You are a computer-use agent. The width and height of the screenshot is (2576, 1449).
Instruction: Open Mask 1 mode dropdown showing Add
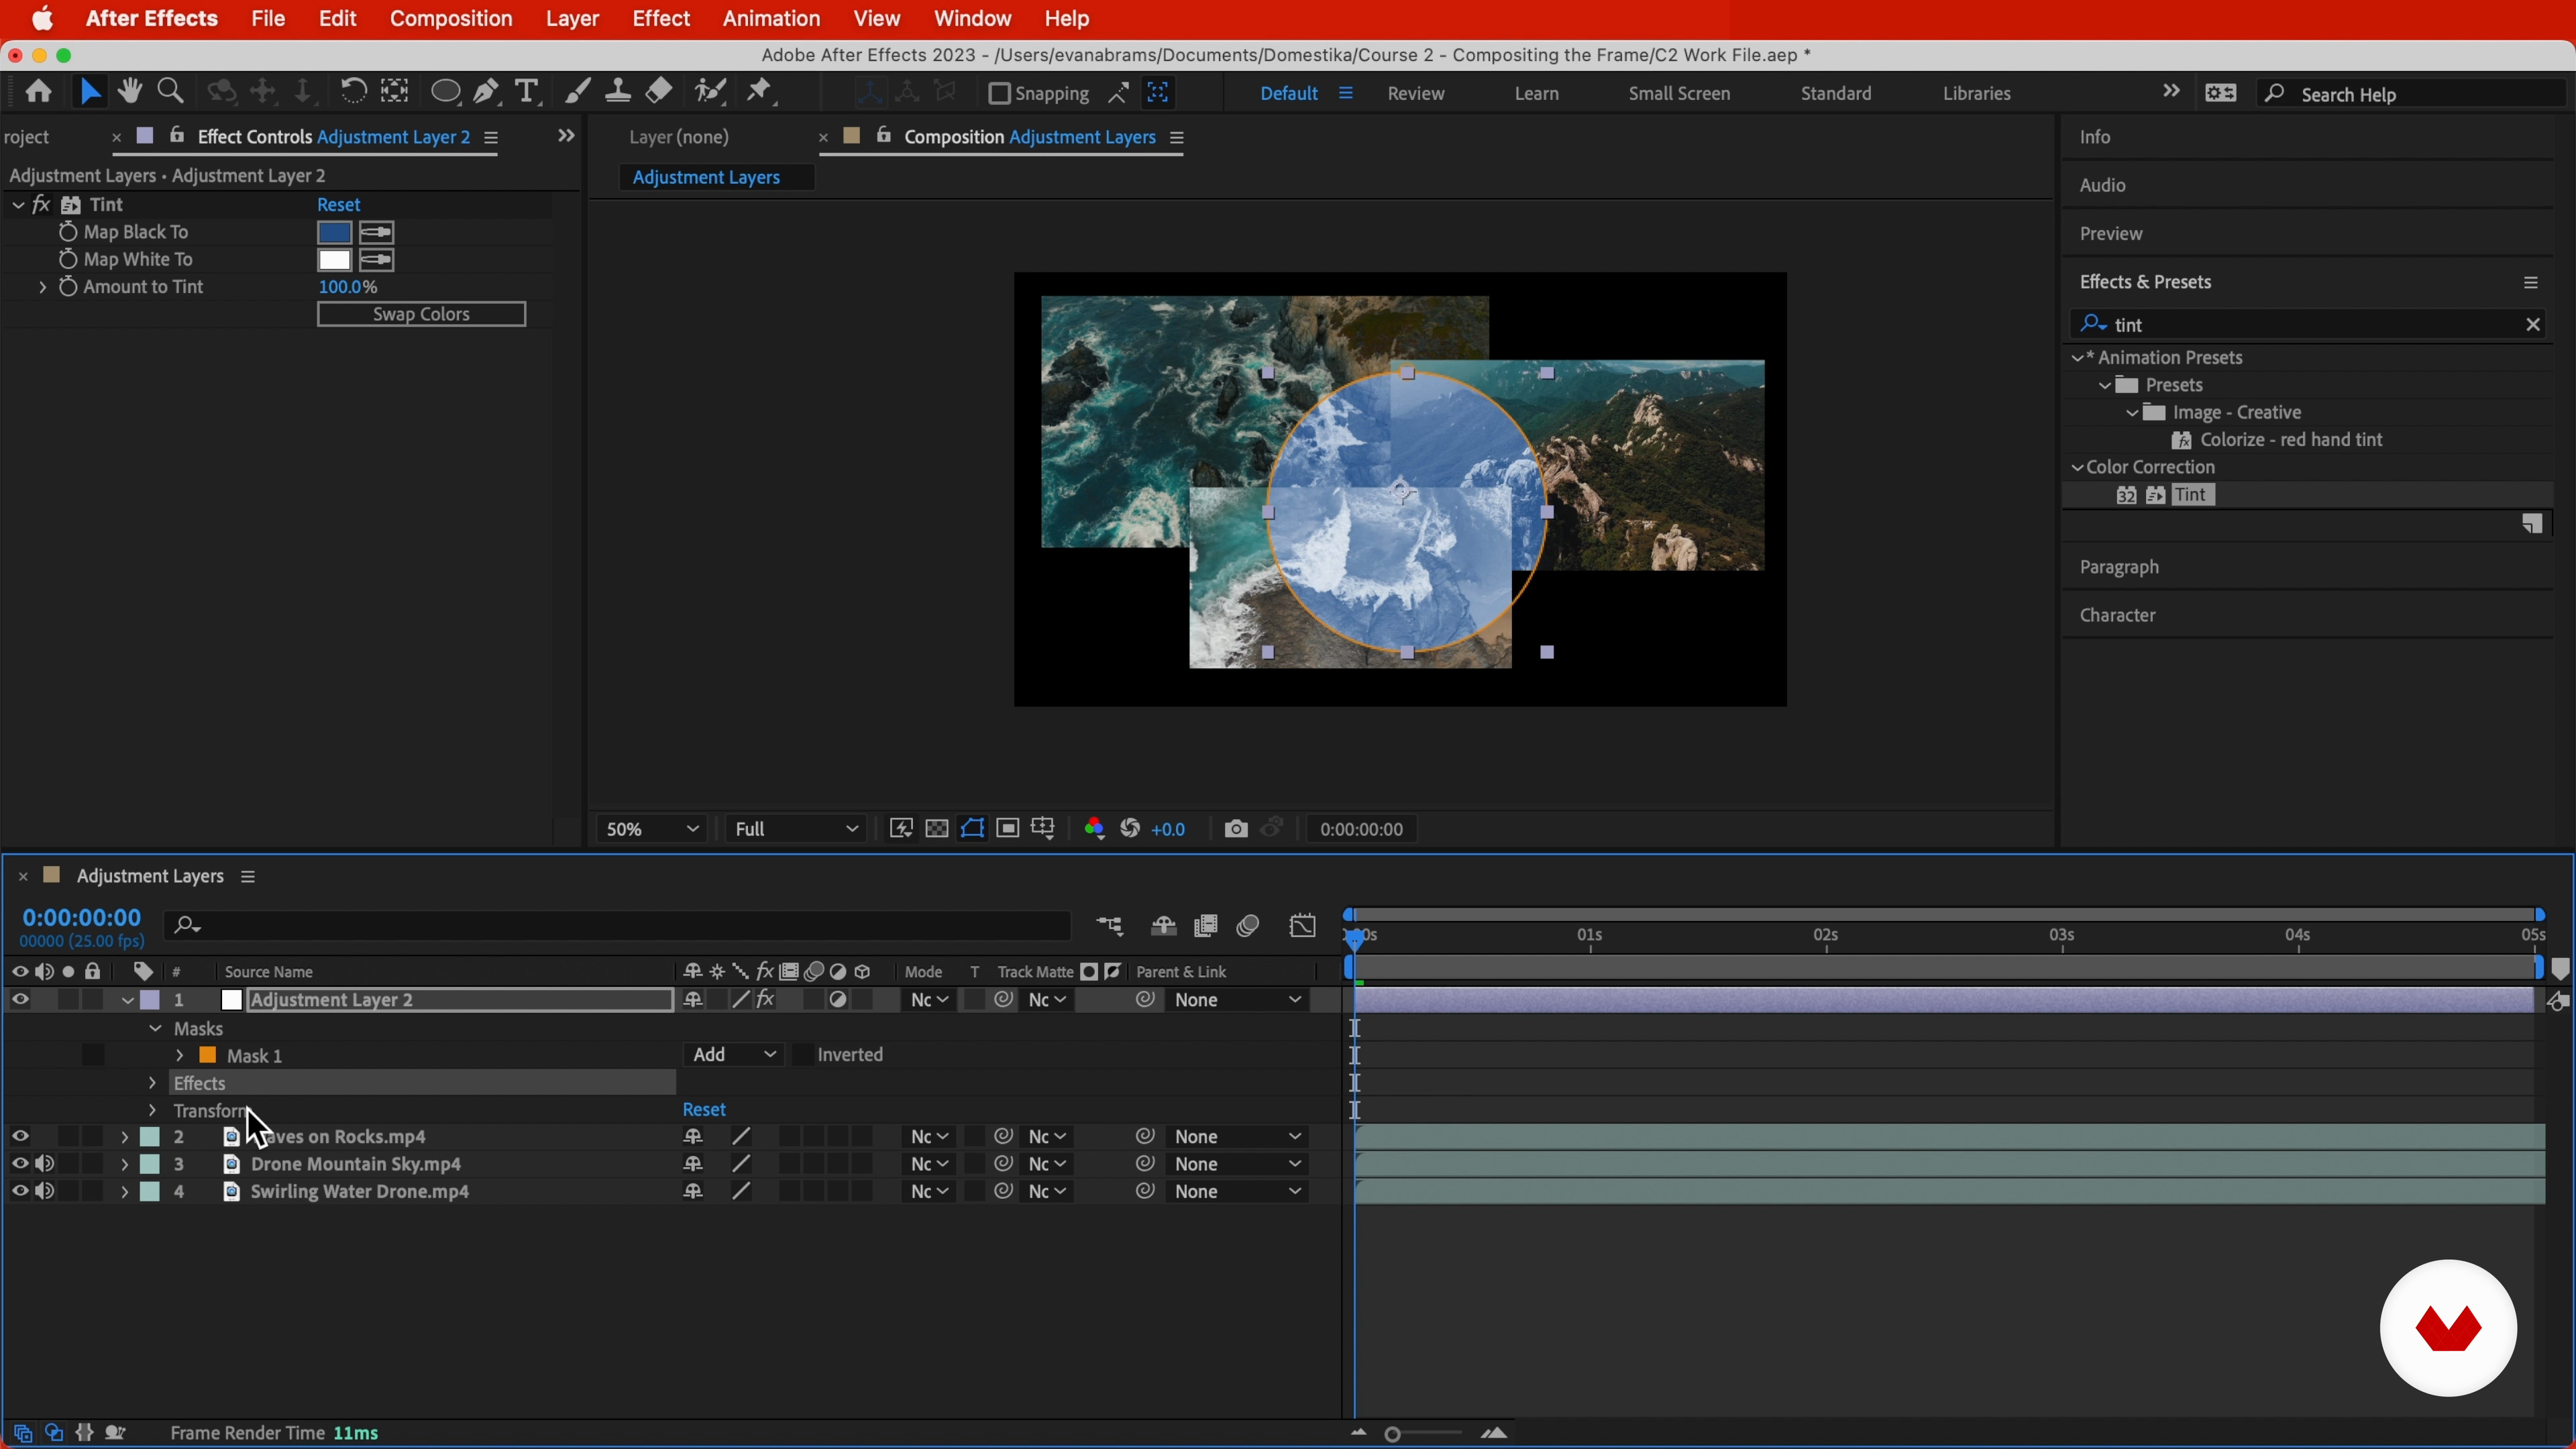[733, 1055]
